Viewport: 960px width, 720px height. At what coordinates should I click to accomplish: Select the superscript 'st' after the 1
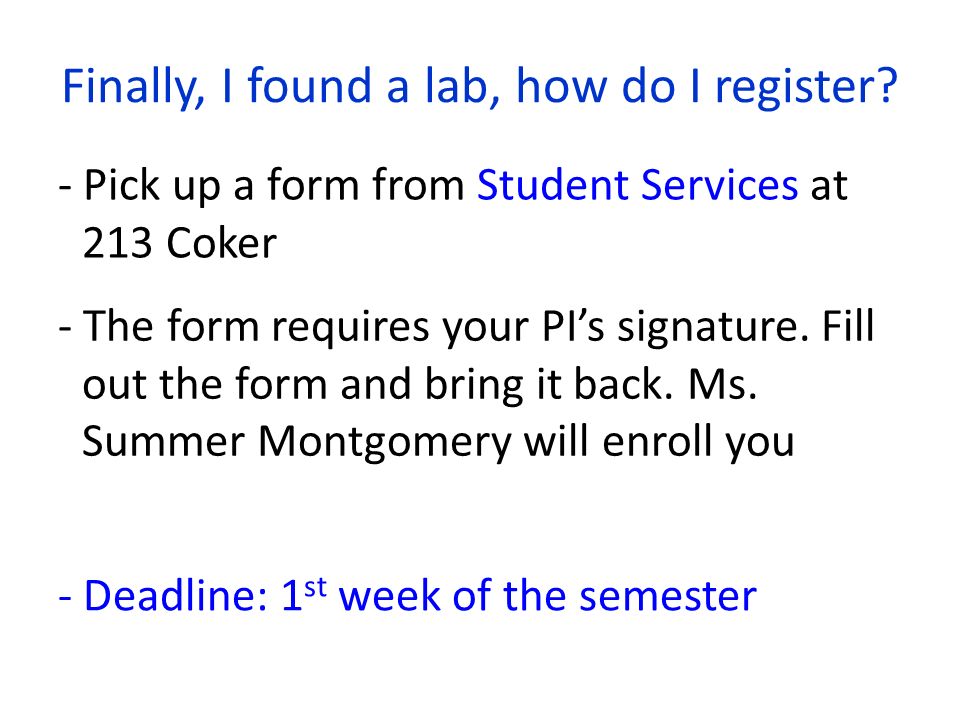click(x=315, y=587)
